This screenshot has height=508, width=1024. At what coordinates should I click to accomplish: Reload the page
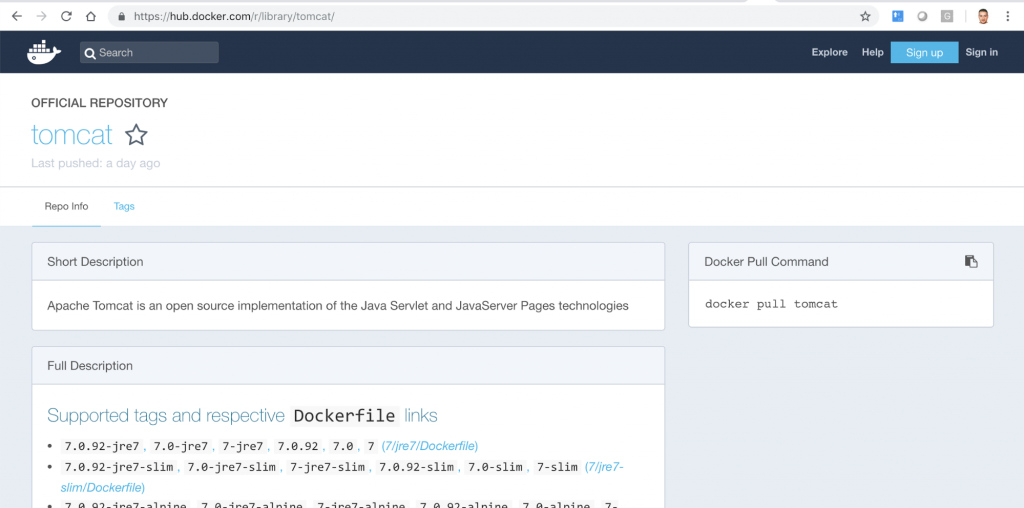pyautogui.click(x=66, y=16)
